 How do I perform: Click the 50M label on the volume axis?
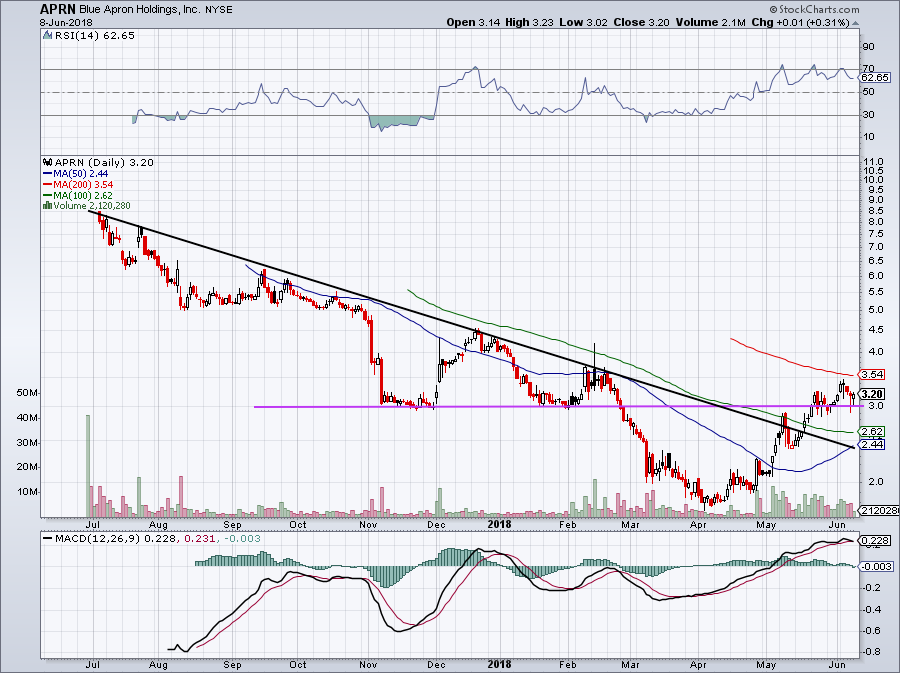(x=28, y=394)
